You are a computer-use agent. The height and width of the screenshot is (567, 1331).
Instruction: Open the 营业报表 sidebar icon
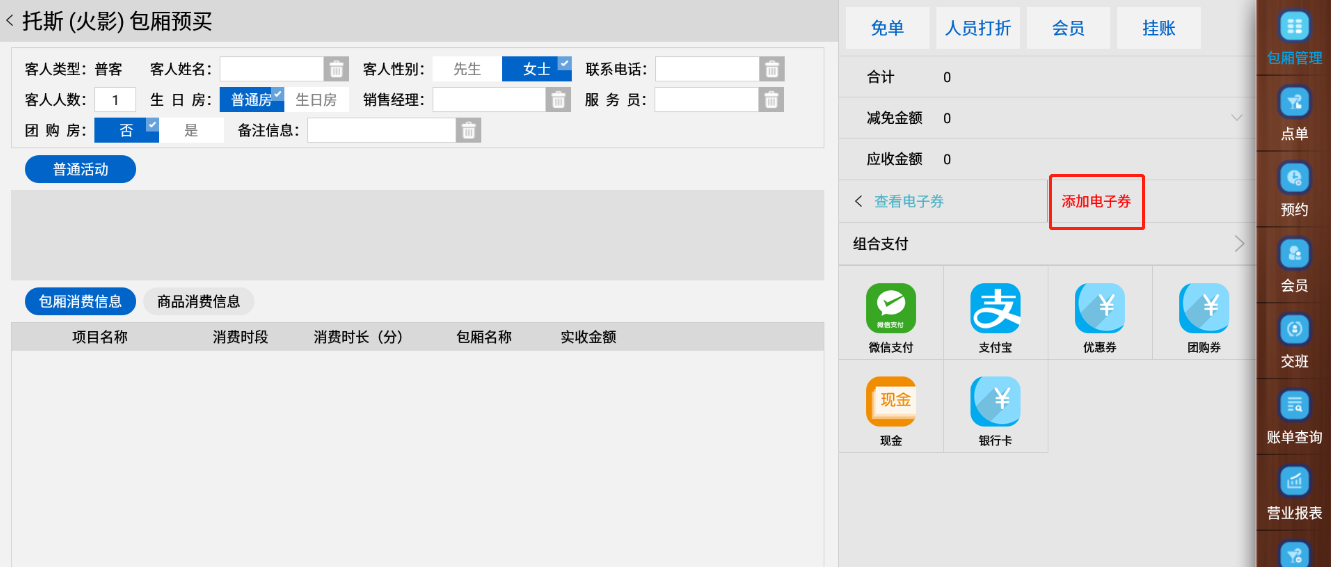1294,481
